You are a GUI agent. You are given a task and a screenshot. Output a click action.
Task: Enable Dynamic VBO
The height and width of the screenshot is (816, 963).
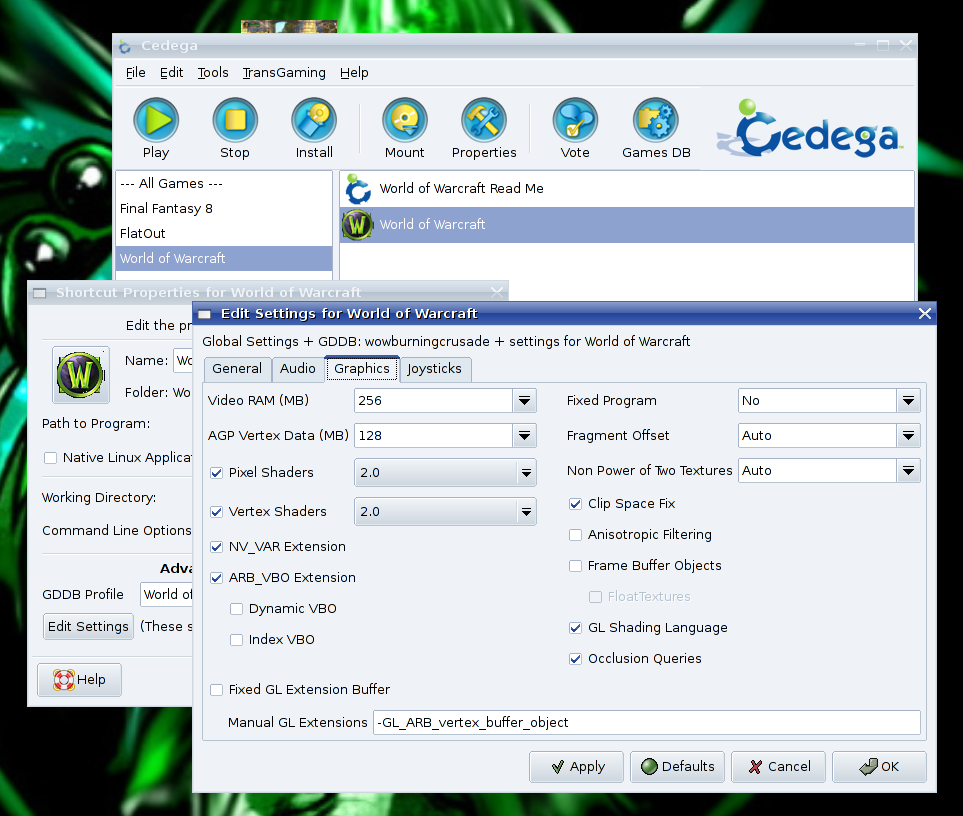click(x=236, y=608)
